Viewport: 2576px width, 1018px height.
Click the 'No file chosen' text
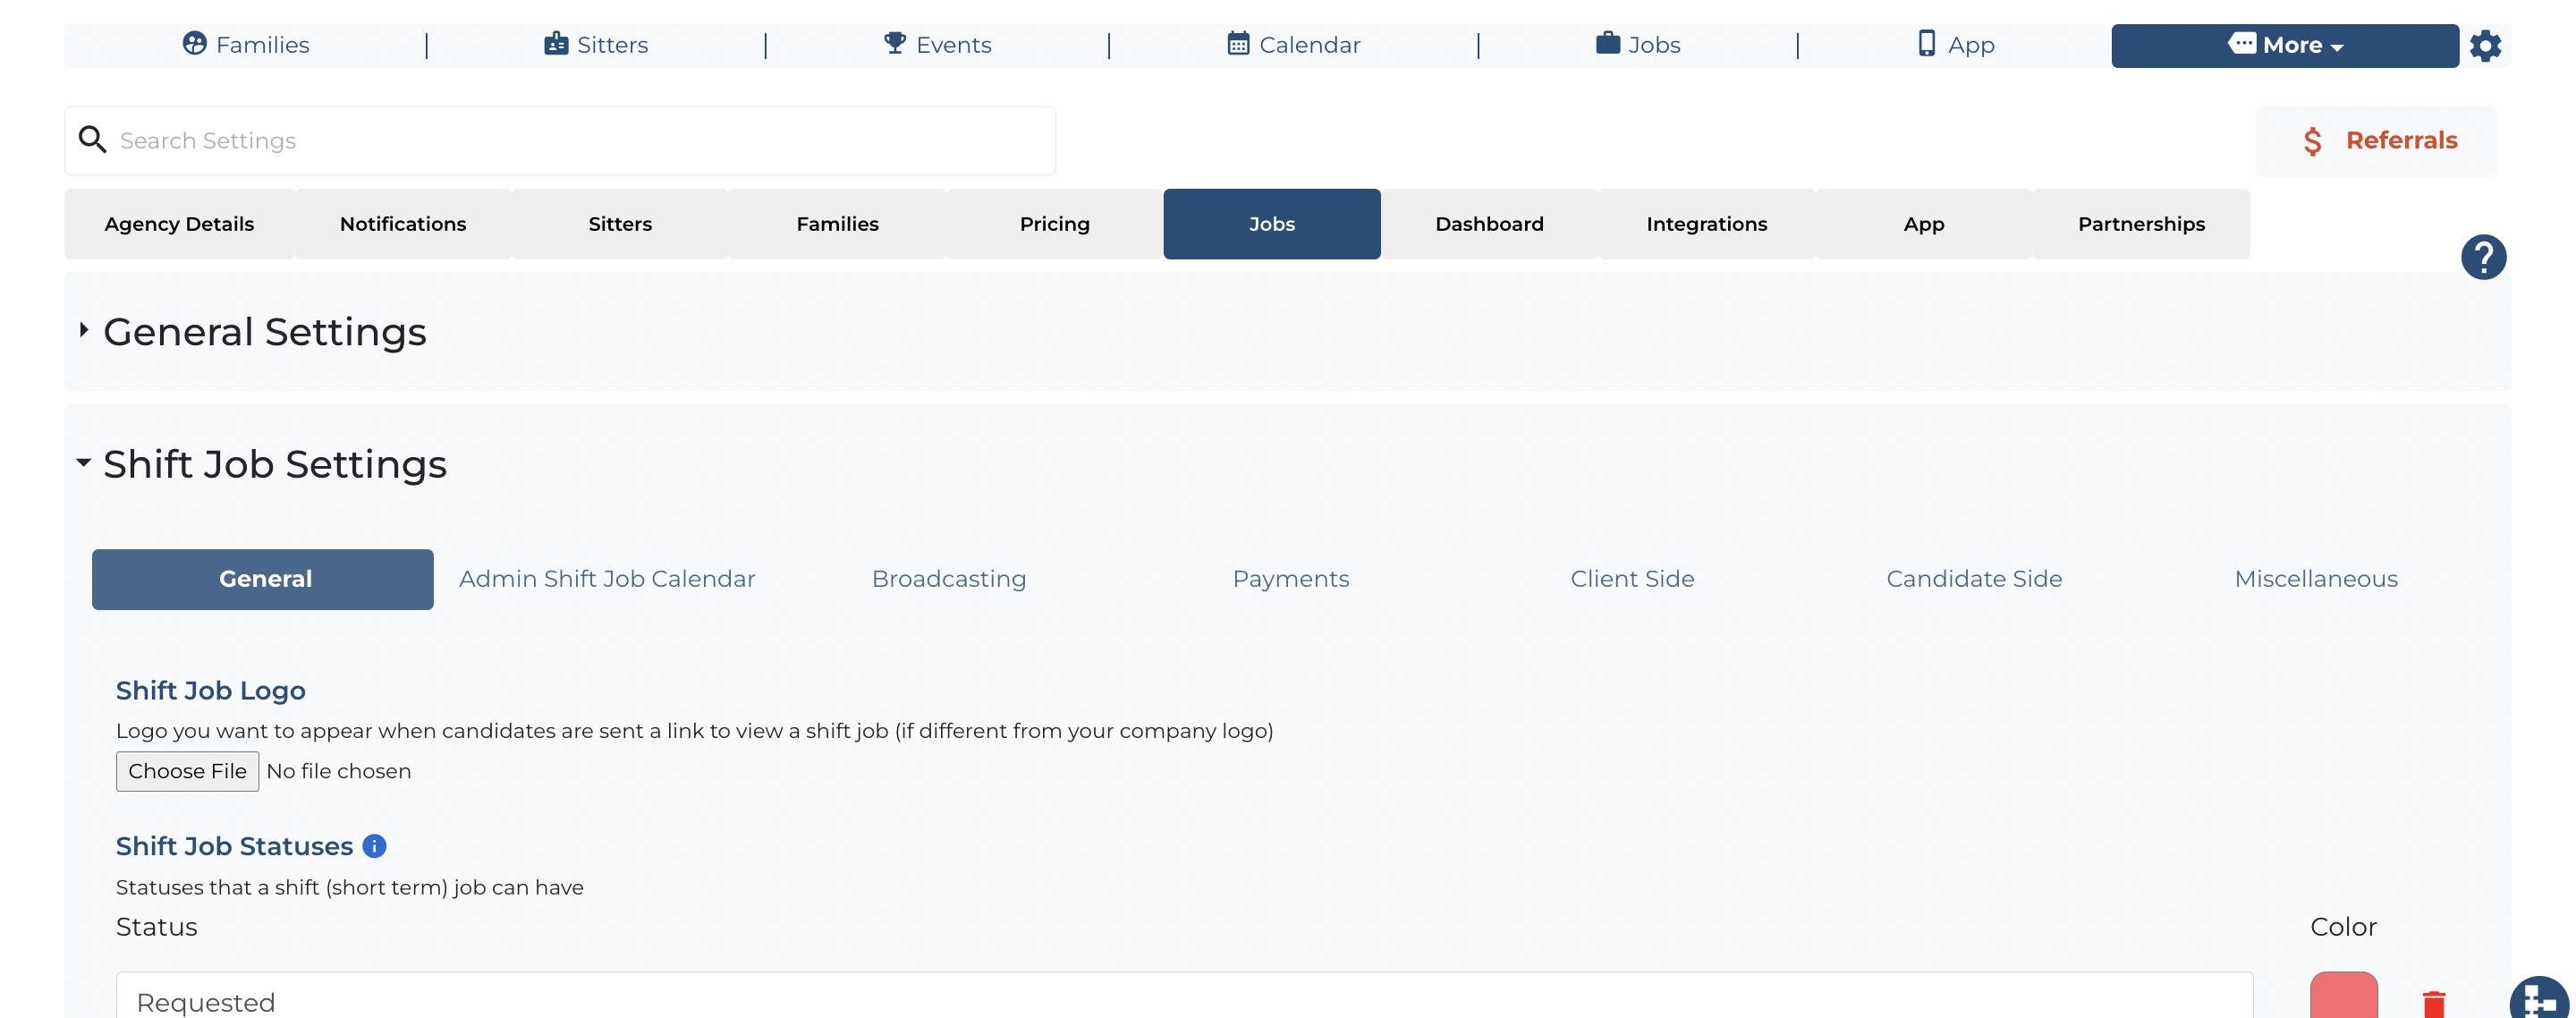[338, 771]
